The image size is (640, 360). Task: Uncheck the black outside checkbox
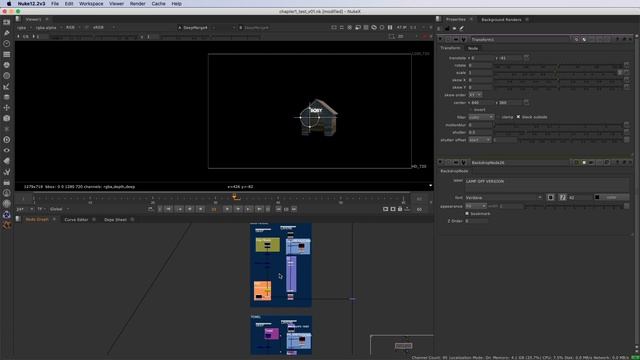pyautogui.click(x=518, y=117)
